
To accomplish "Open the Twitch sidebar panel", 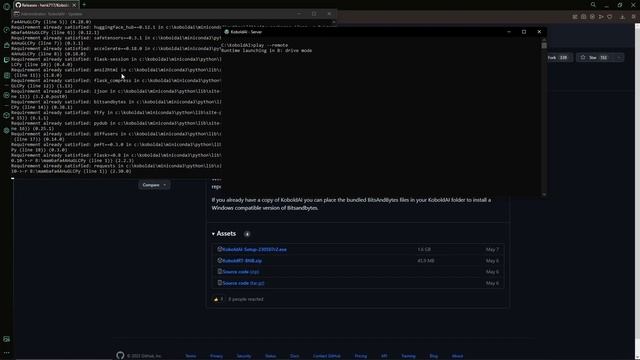I will click(x=6, y=60).
